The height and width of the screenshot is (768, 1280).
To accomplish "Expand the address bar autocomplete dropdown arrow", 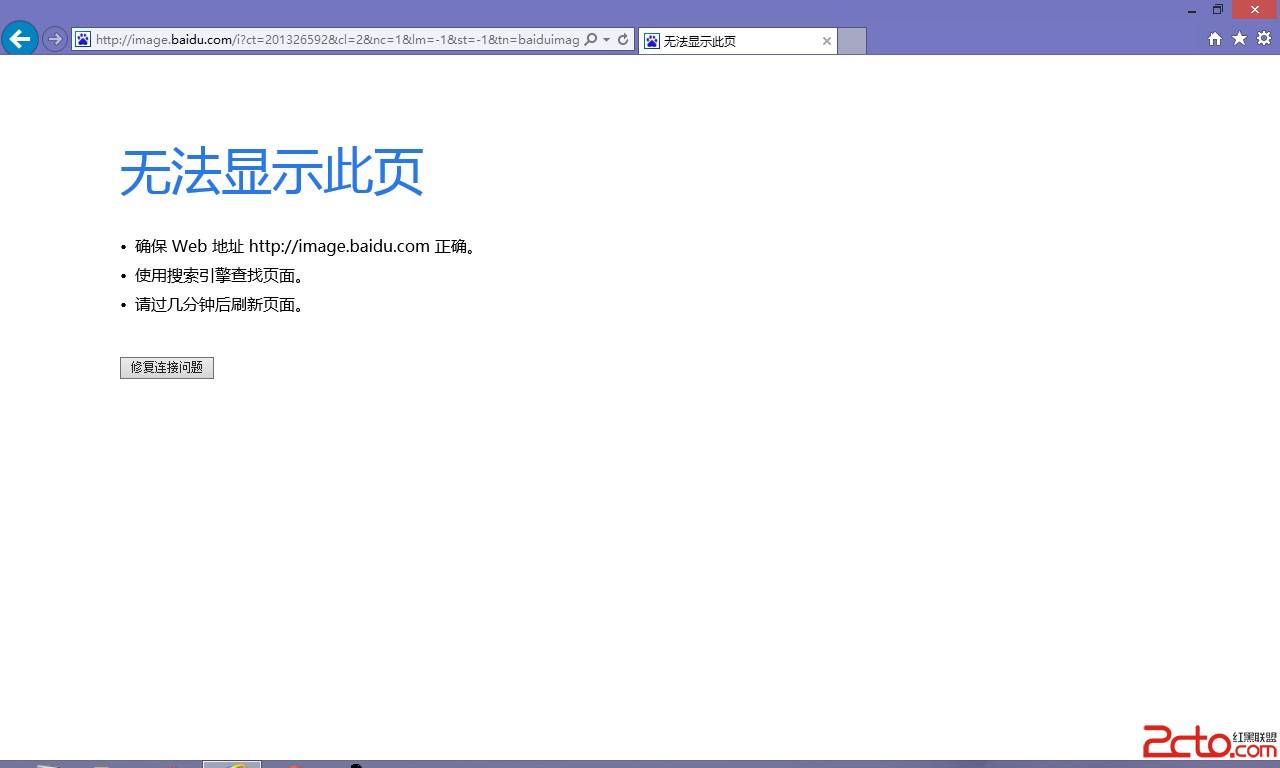I will click(606, 40).
